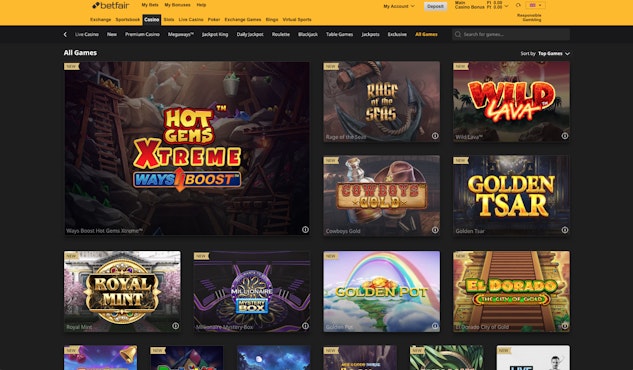Viewport: 633px width, 370px height.
Task: Launch the Golden Pot game thumbnail
Action: (381, 291)
